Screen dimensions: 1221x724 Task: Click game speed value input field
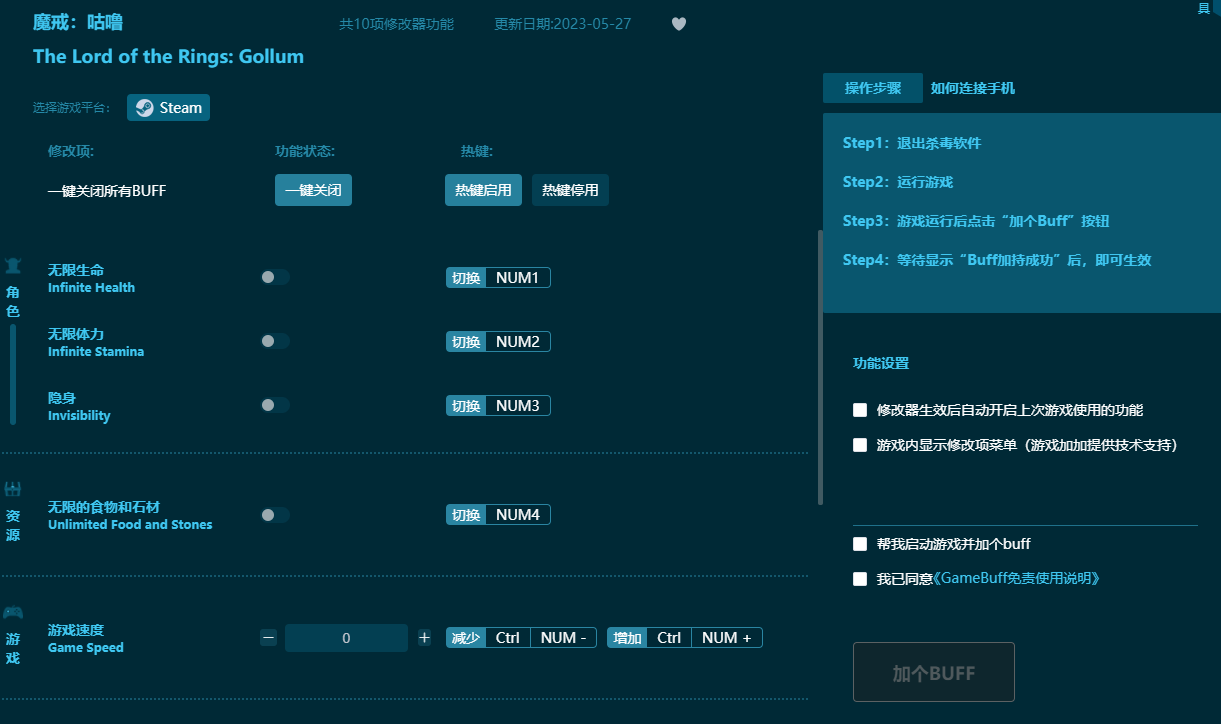pos(346,637)
